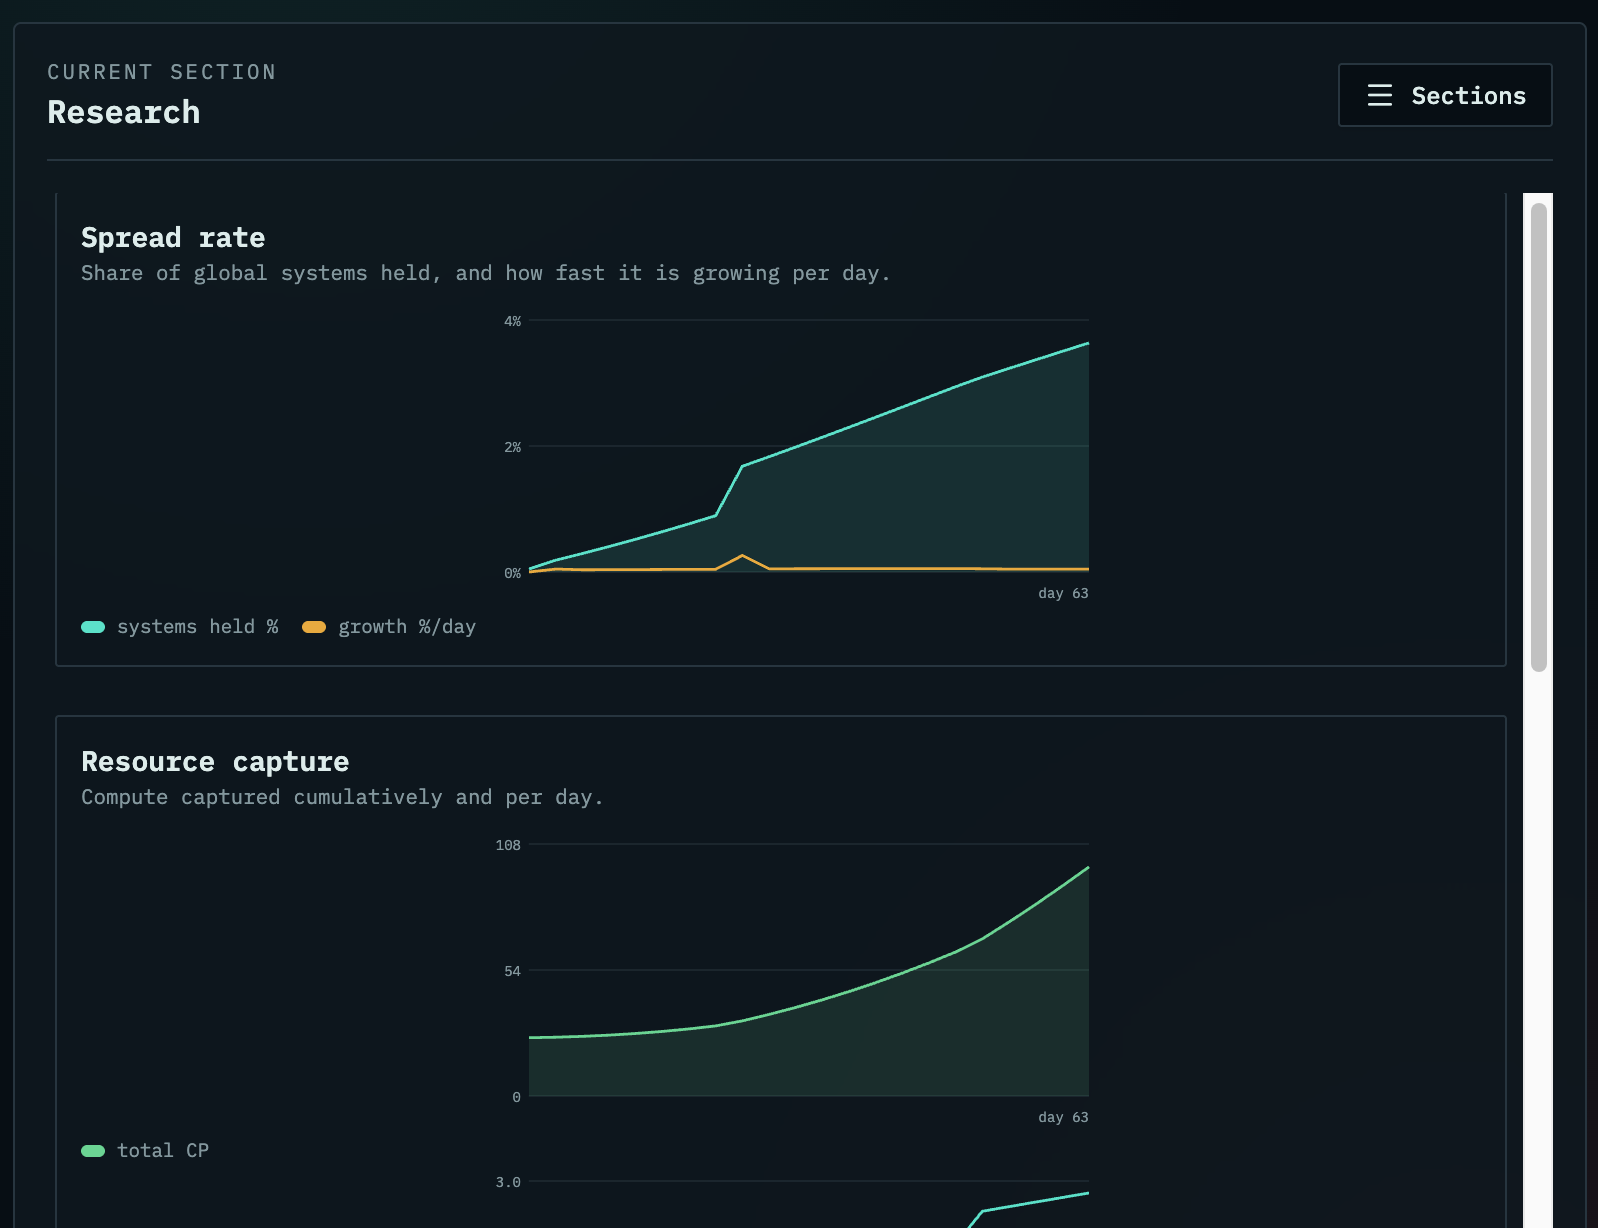The width and height of the screenshot is (1598, 1228).
Task: Click the 'day 63' label under Resource capture chart
Action: click(x=1063, y=1117)
